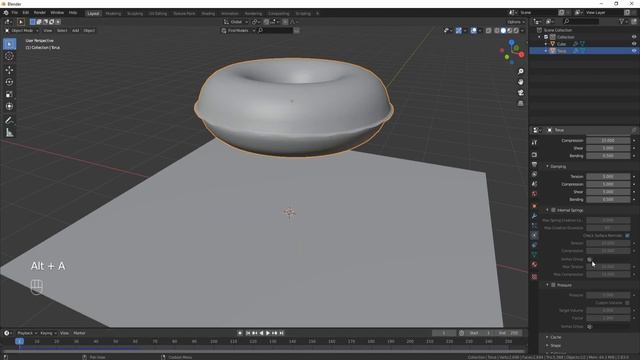Jump to the first frame

click(x=248, y=333)
